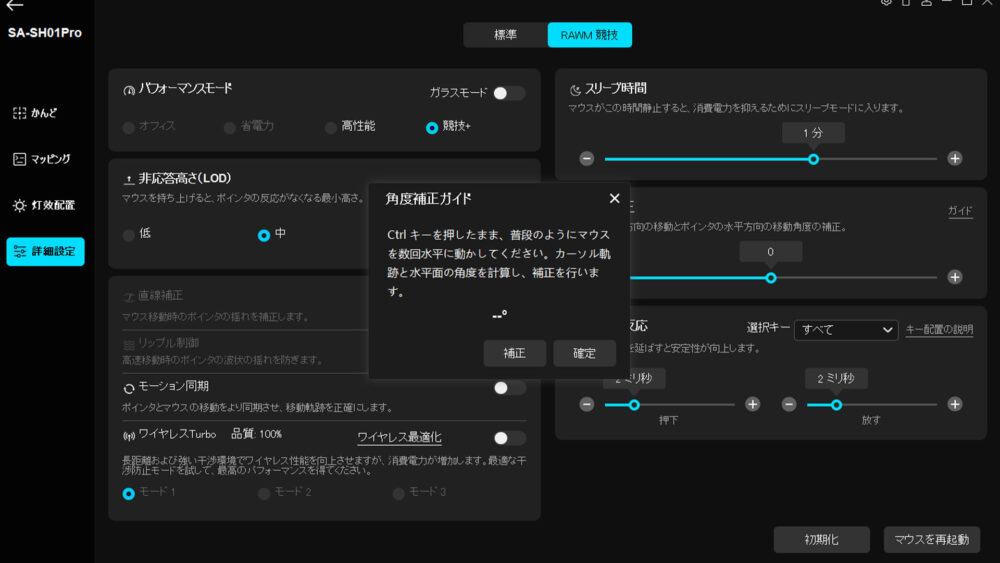
Task: Turn on the ワイヤレス最適化 switch
Action: 508,438
